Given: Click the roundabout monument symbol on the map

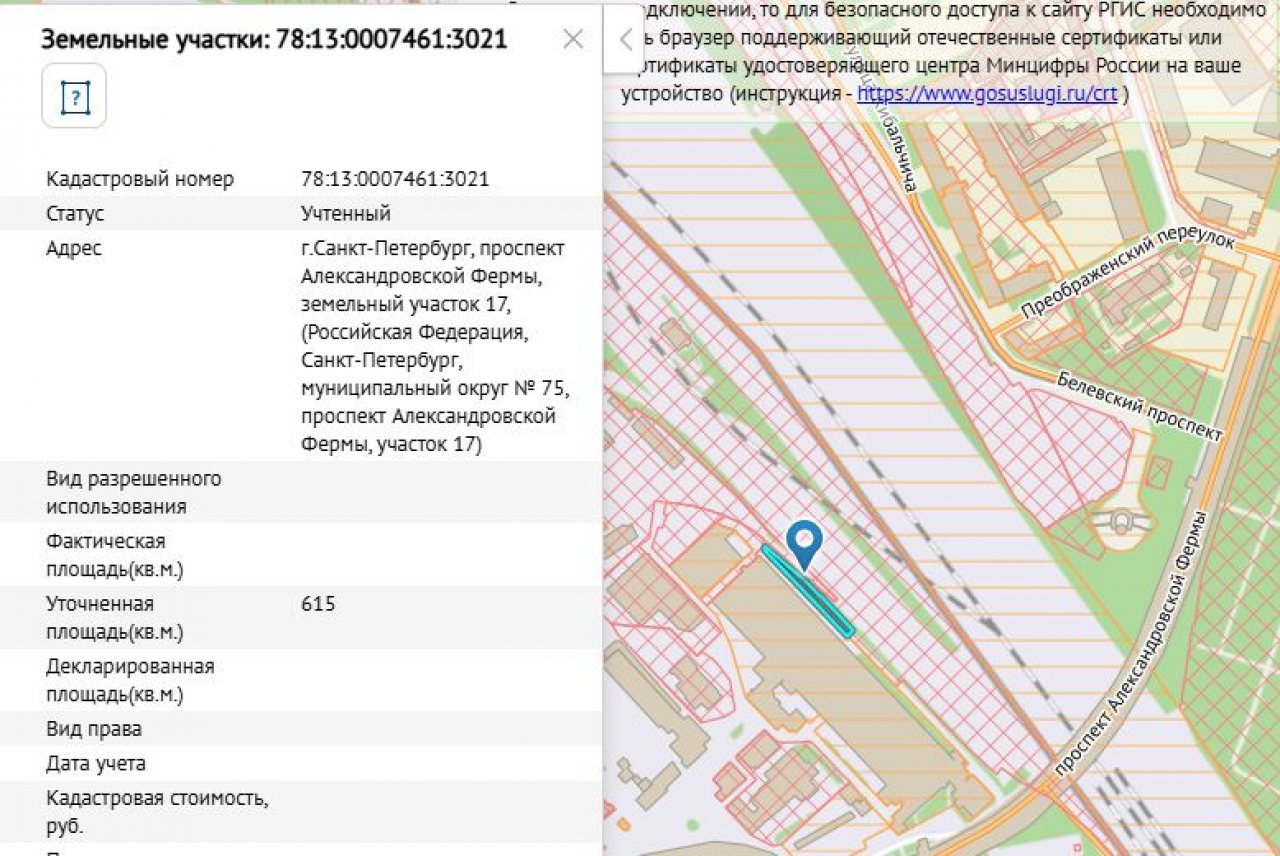Looking at the screenshot, I should [1121, 523].
